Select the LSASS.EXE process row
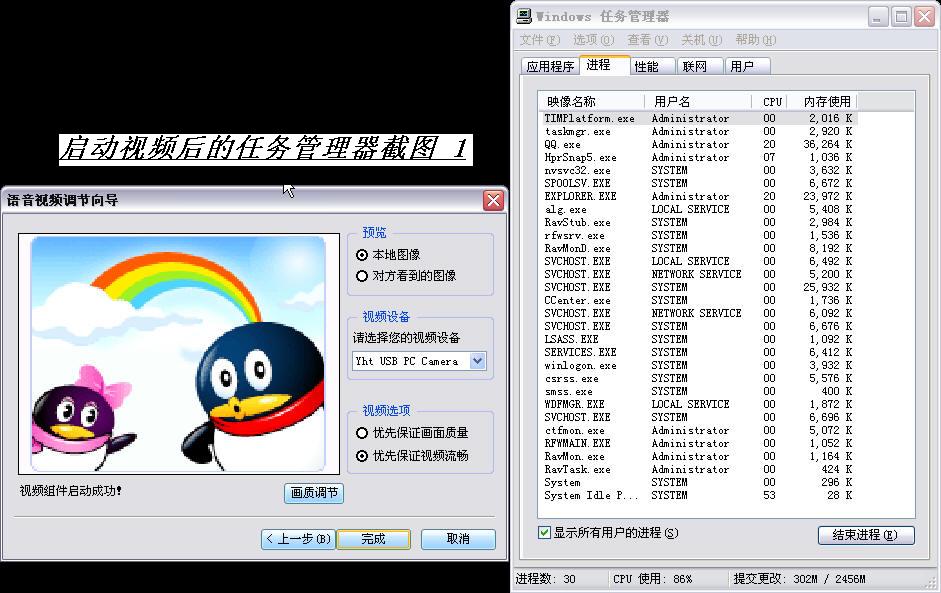 click(699, 340)
